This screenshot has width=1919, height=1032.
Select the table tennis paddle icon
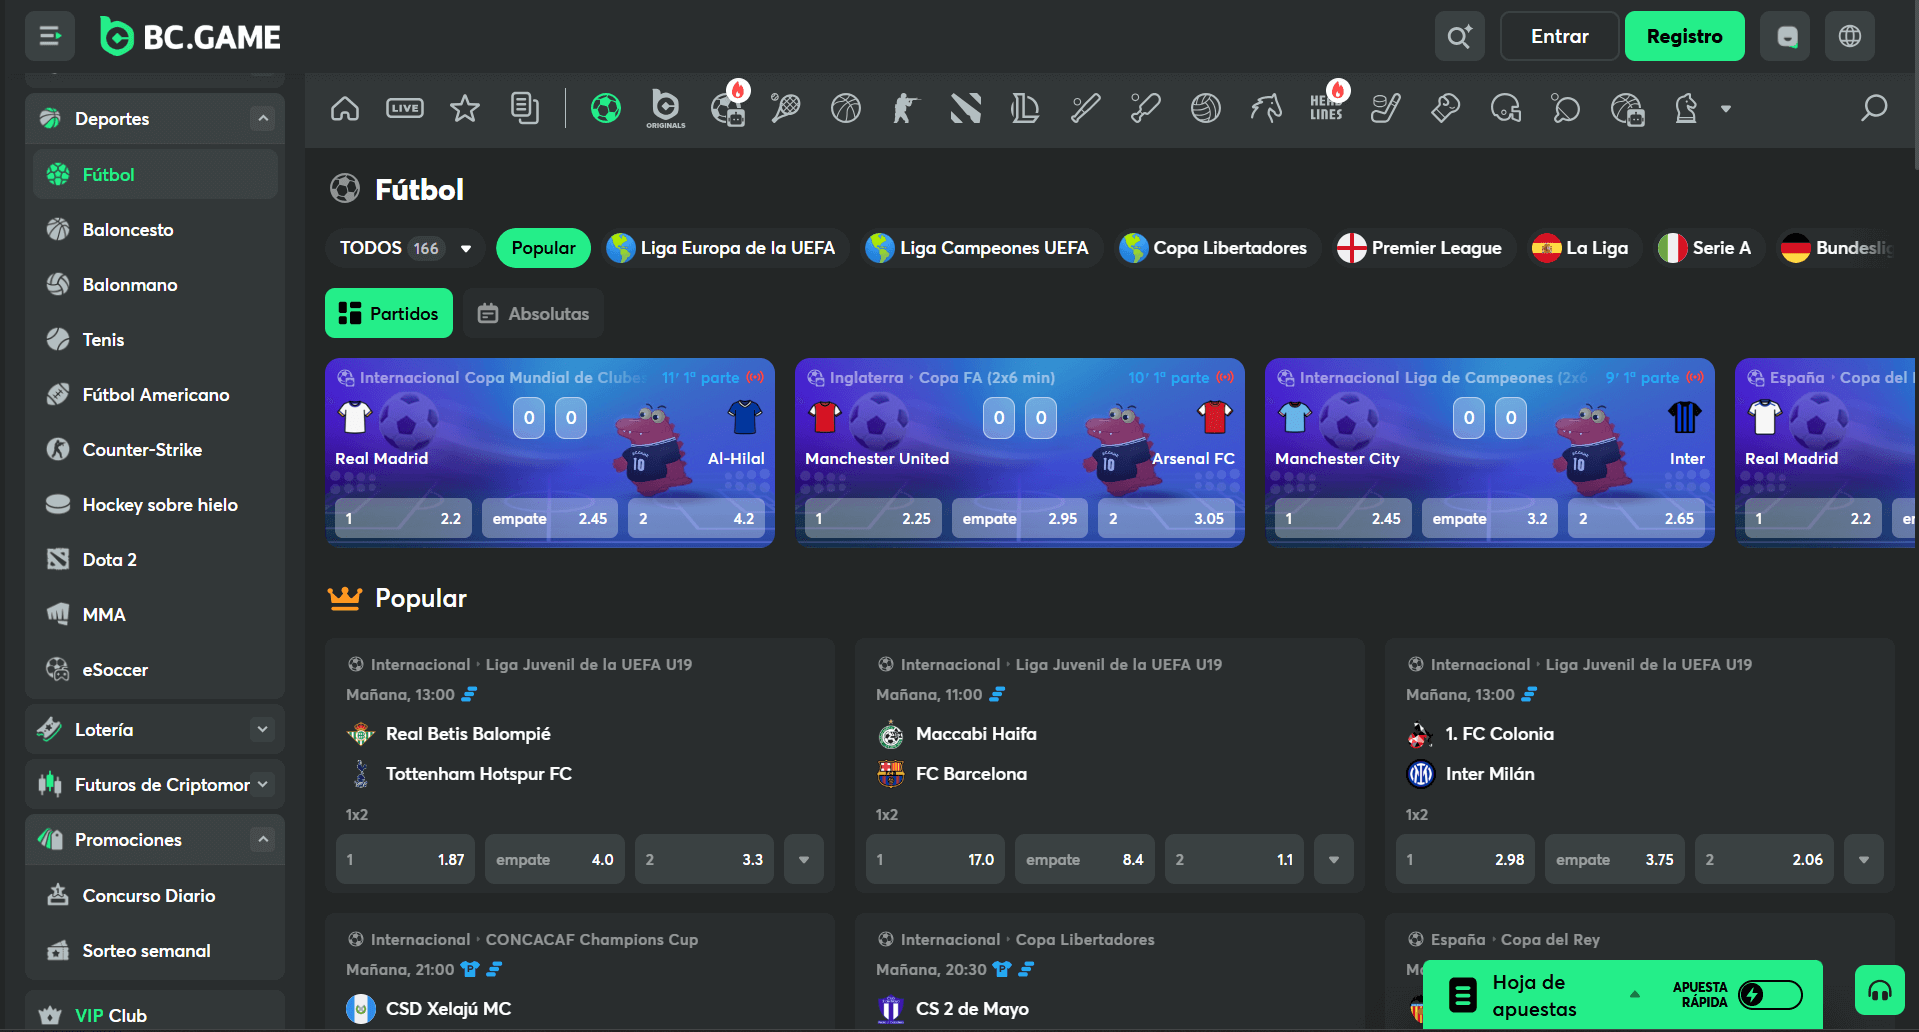(1566, 108)
